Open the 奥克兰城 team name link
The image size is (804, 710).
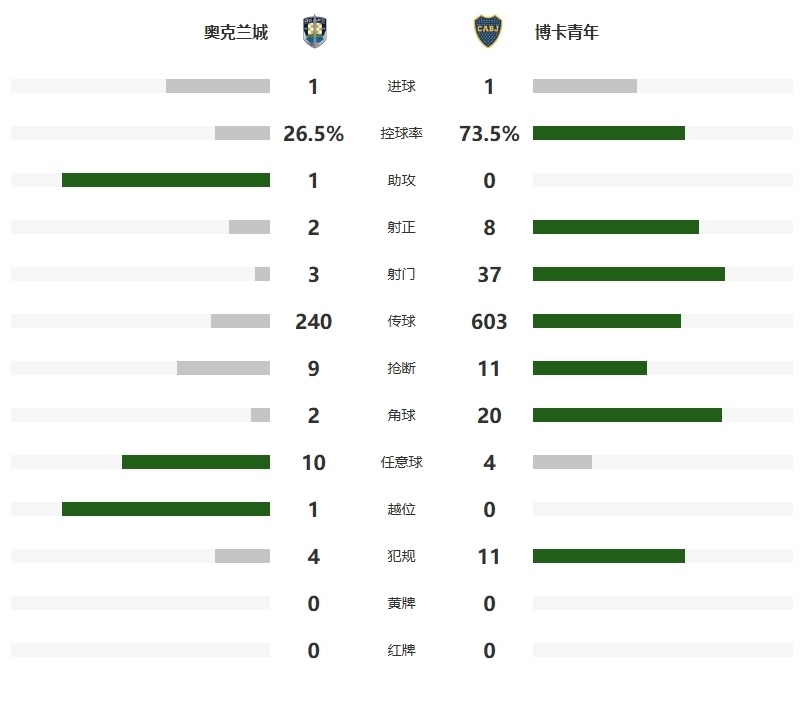236,32
